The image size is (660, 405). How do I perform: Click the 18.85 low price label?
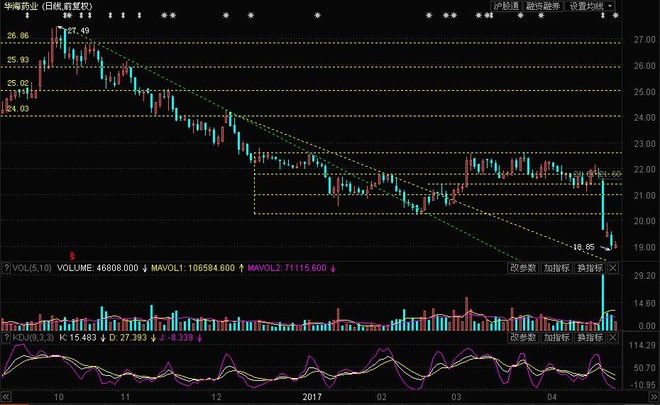584,247
